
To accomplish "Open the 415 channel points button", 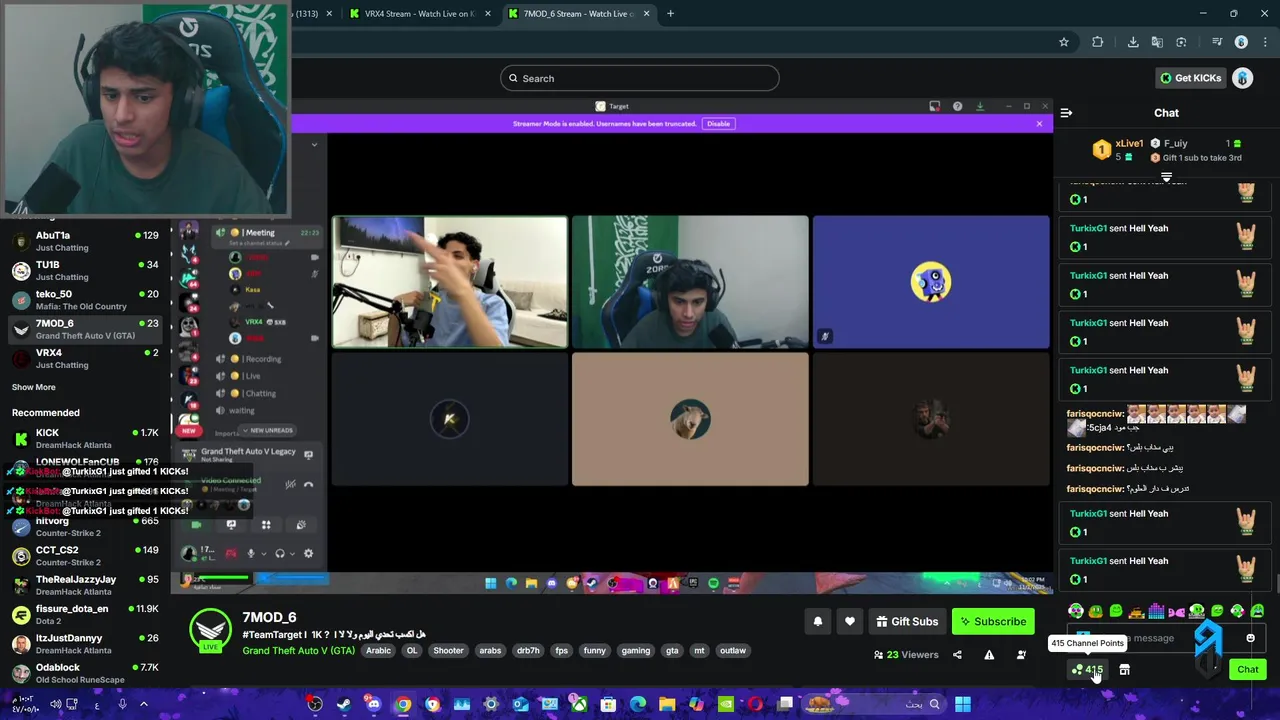I will pos(1087,669).
